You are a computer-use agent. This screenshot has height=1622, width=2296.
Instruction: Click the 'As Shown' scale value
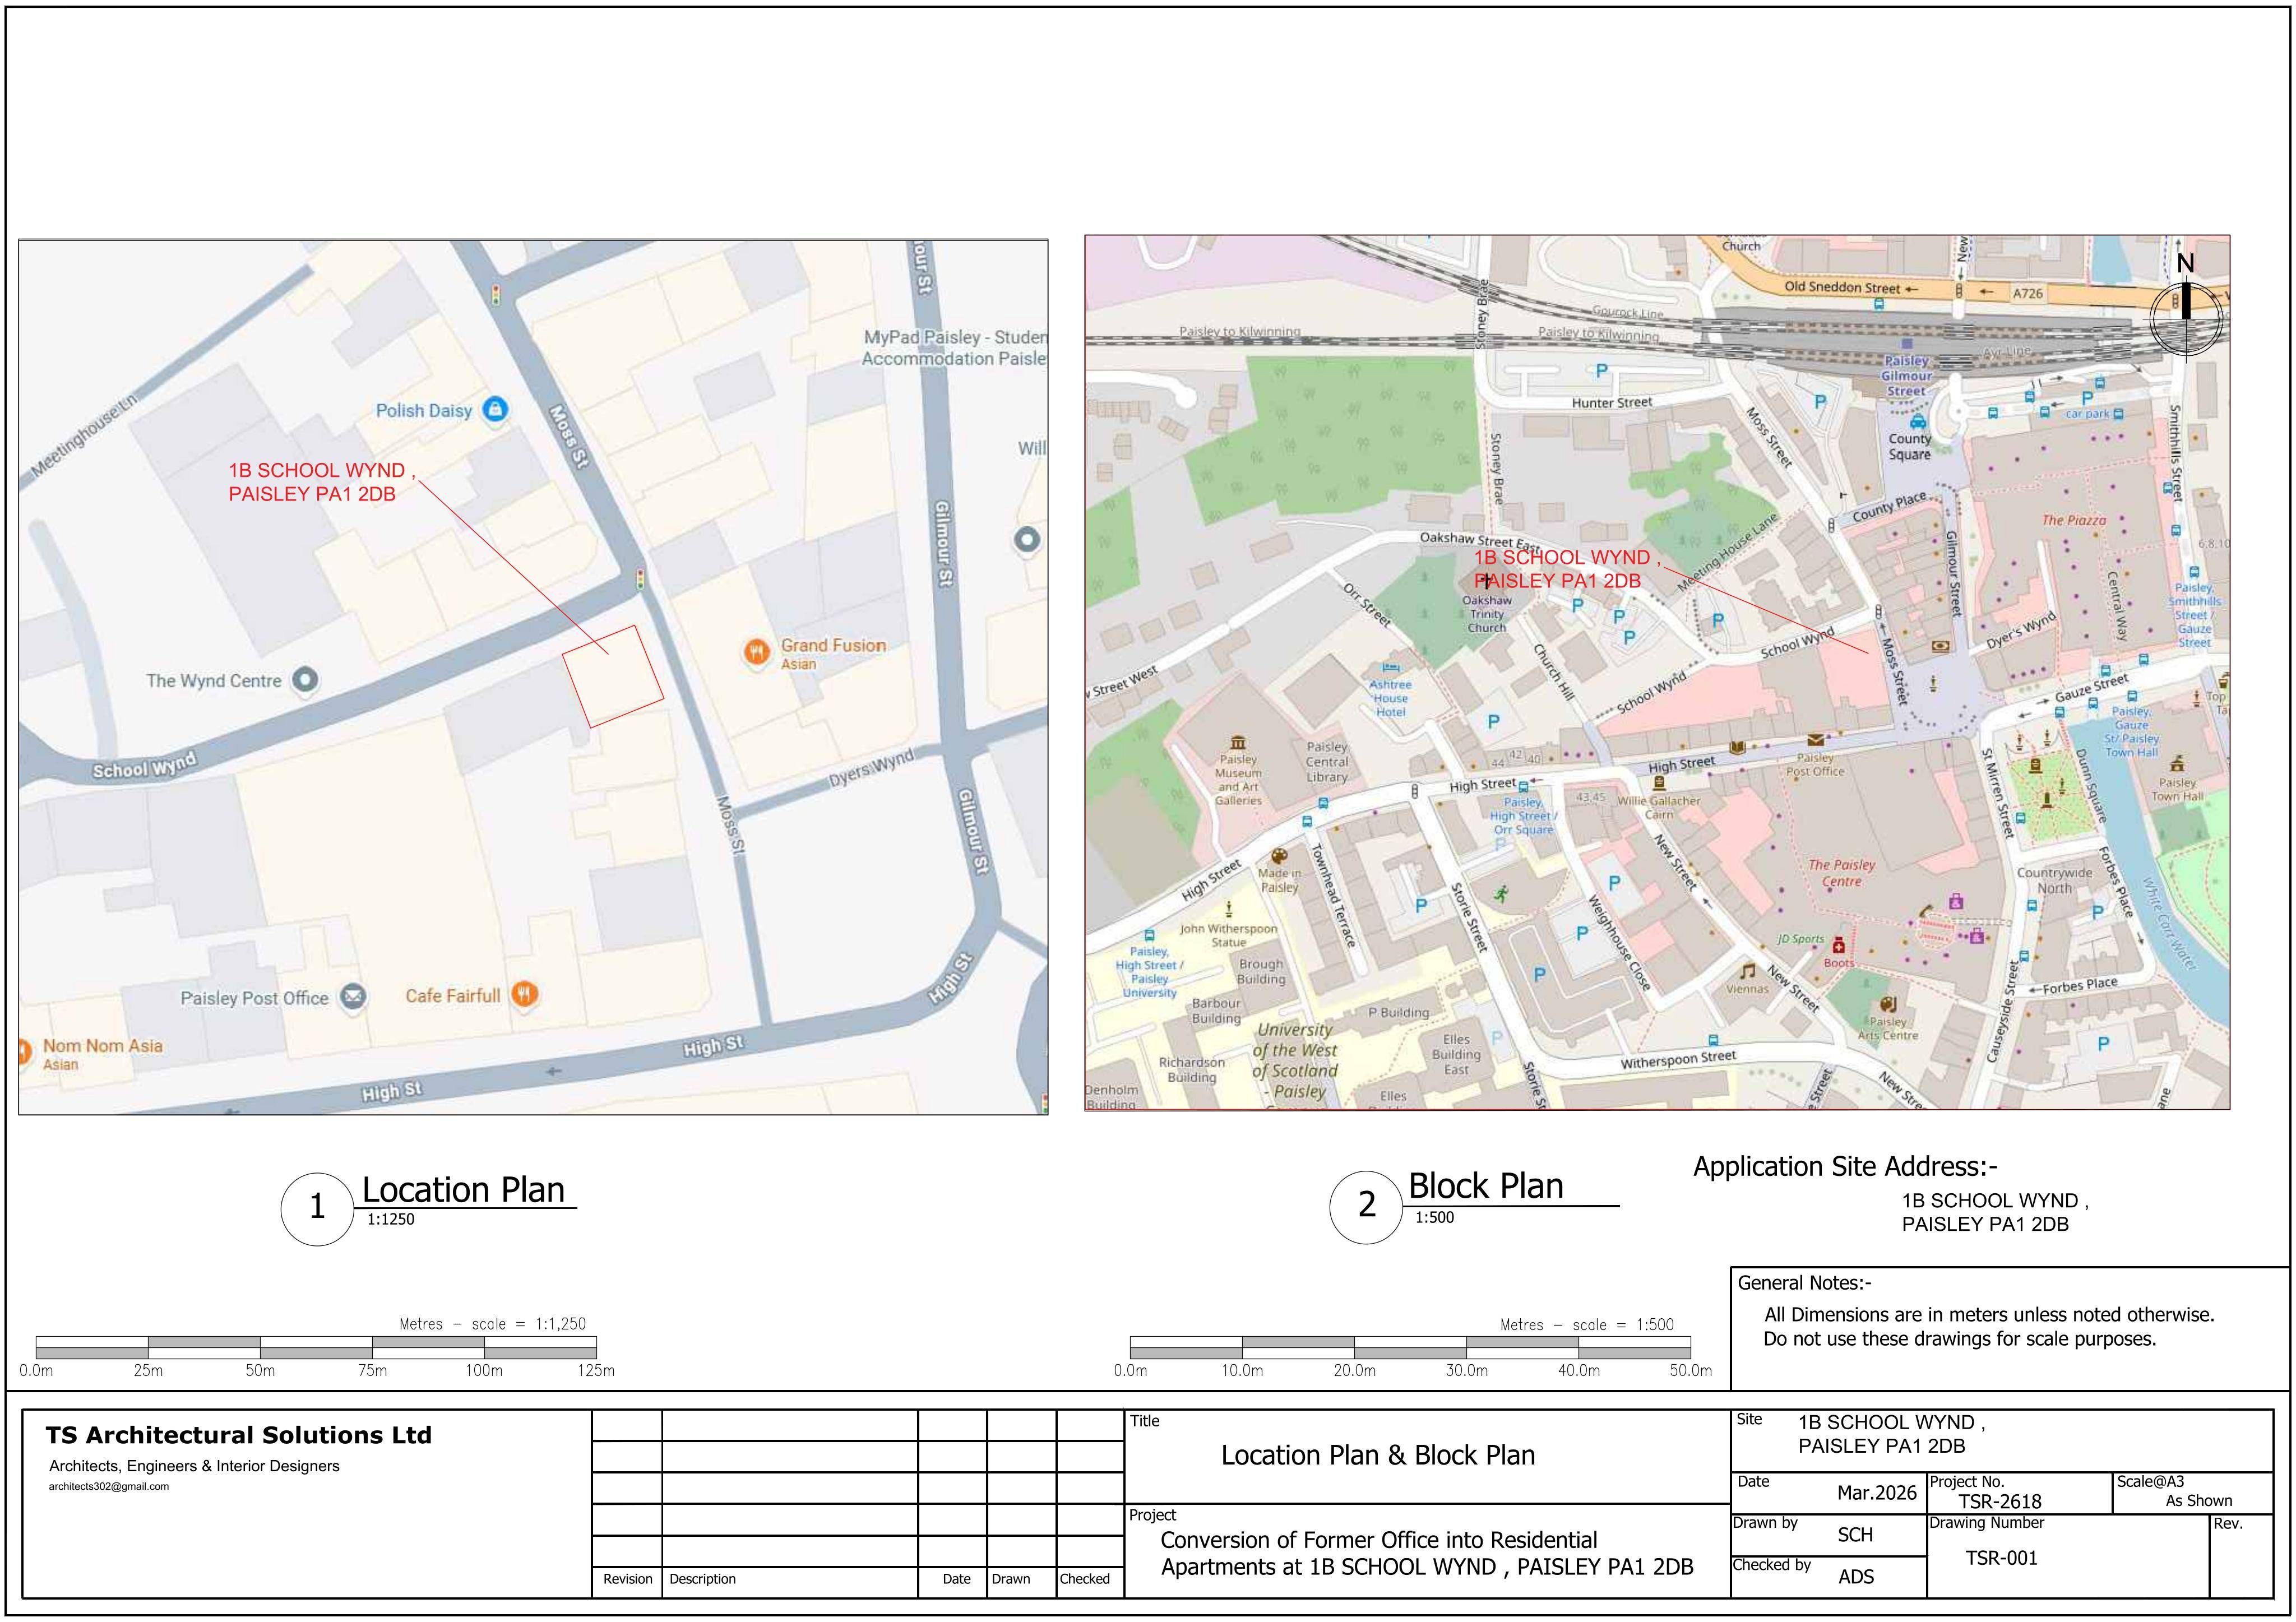2199,1501
